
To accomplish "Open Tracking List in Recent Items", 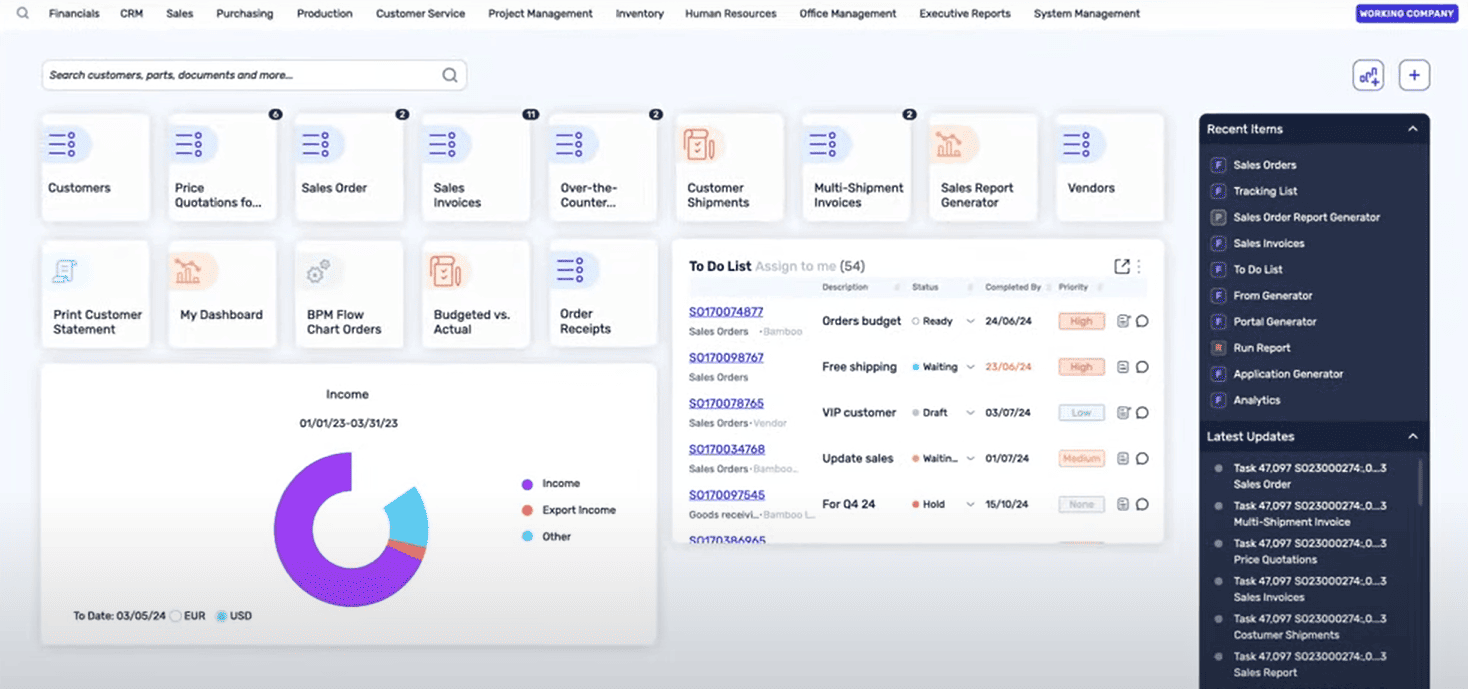I will click(1265, 191).
